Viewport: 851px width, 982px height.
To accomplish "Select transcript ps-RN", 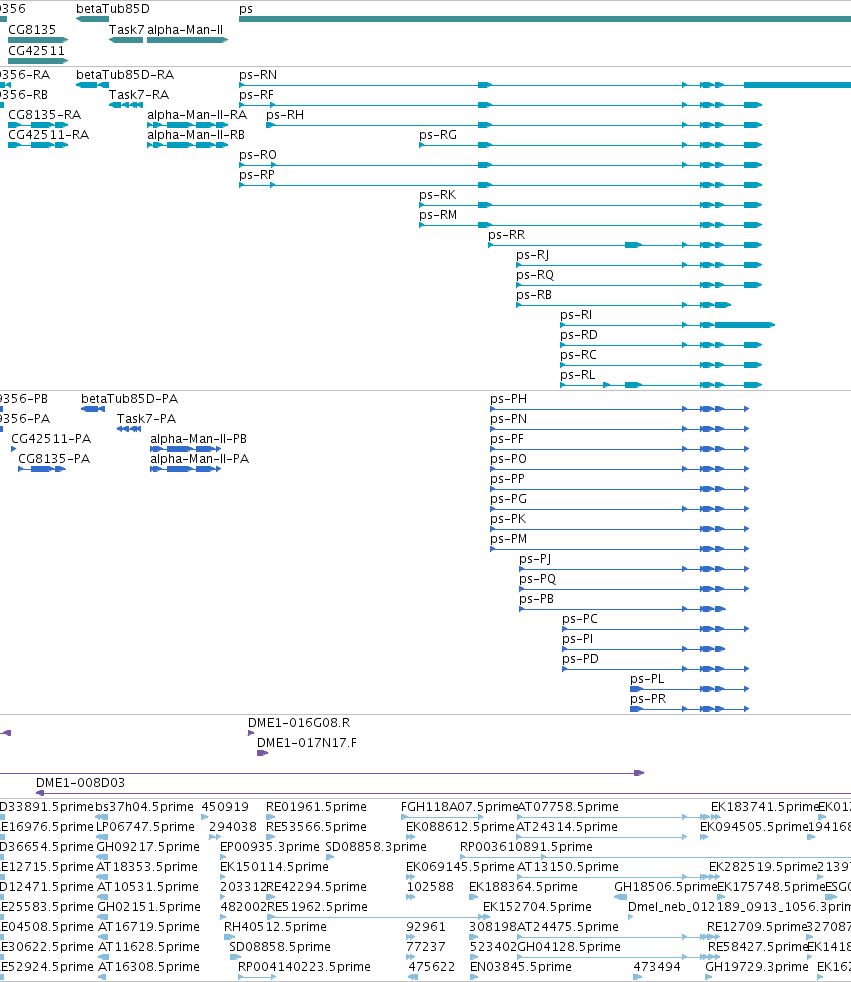I will tap(258, 75).
